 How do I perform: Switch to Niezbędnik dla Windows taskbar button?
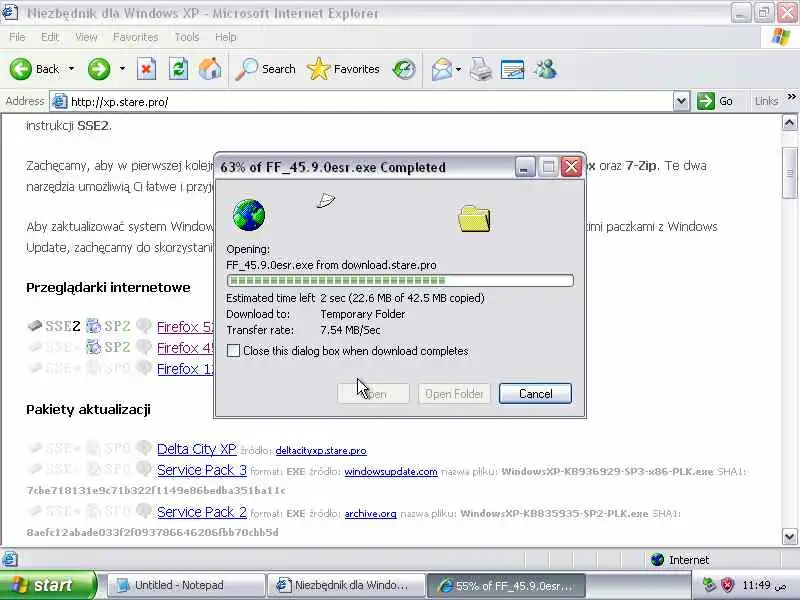pyautogui.click(x=346, y=585)
